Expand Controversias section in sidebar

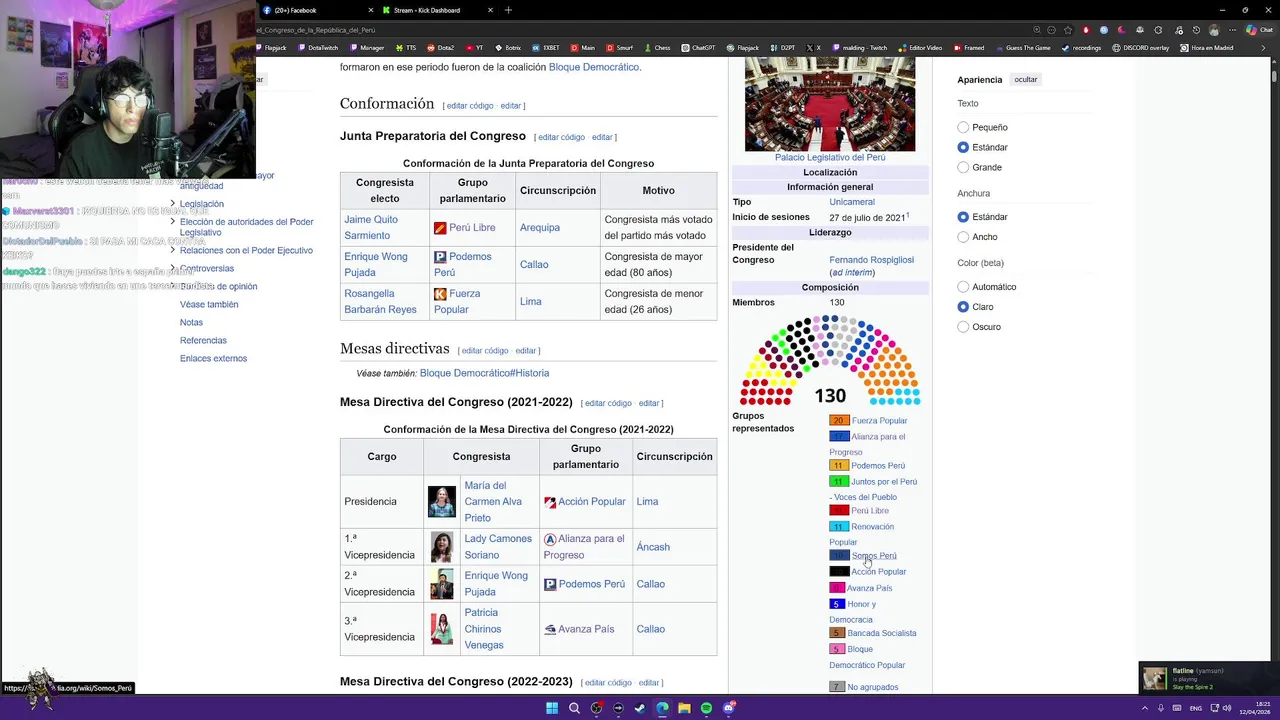point(172,268)
